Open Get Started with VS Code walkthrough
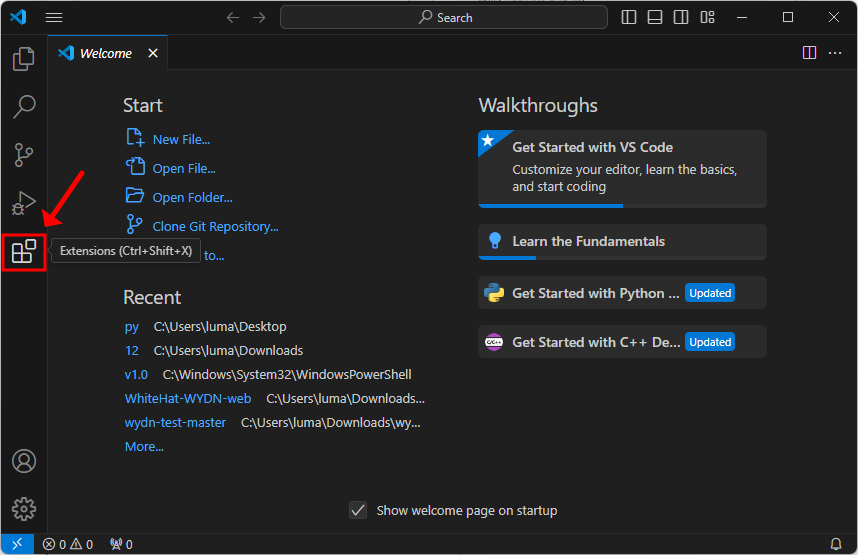Viewport: 858px width, 555px height. tap(622, 169)
